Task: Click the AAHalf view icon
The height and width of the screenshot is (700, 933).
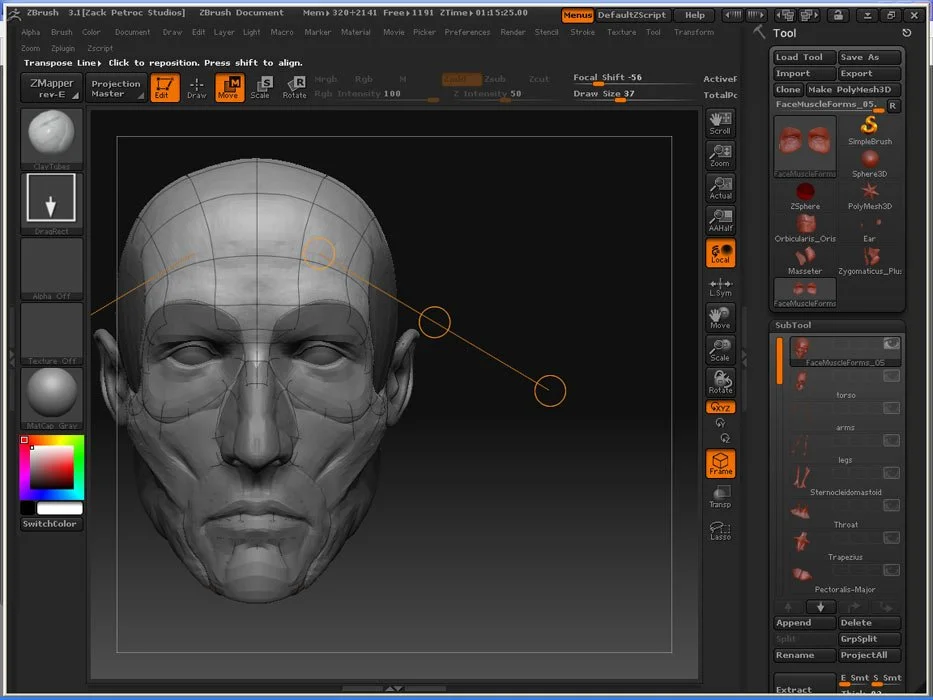Action: (720, 221)
